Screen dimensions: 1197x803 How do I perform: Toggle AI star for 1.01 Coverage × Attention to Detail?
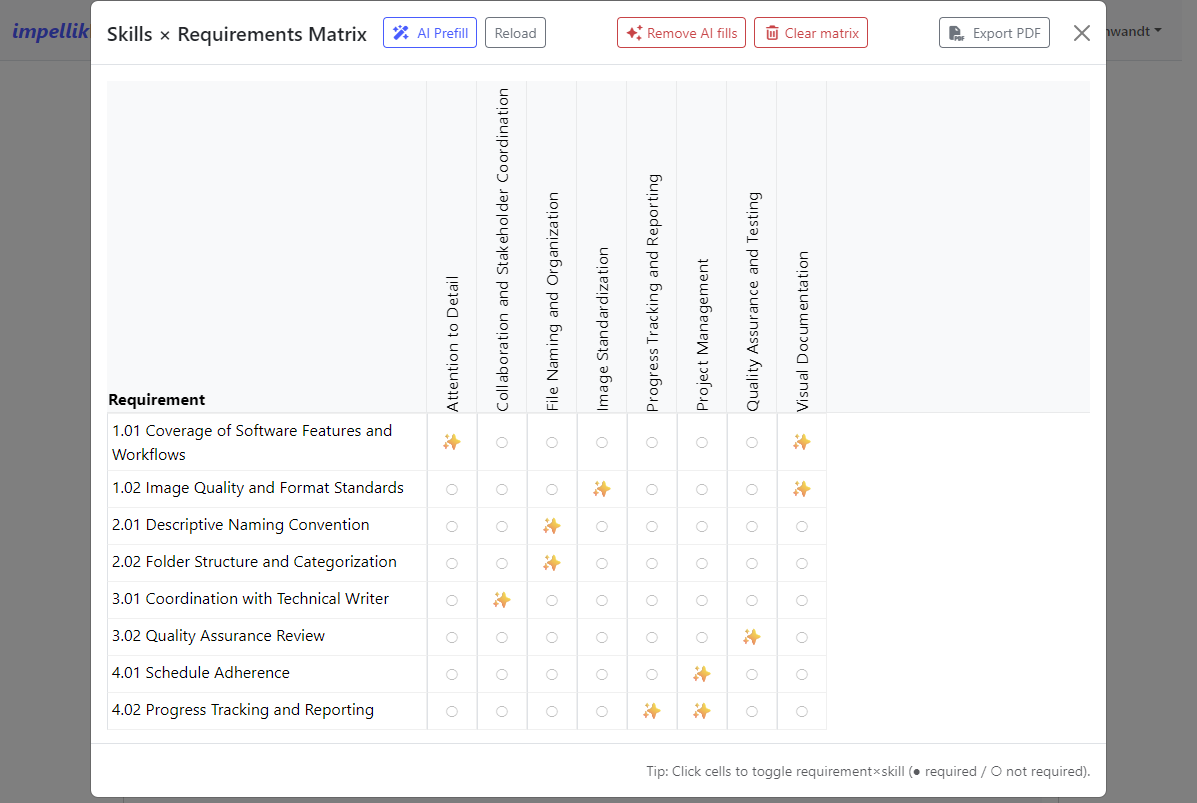tap(452, 442)
